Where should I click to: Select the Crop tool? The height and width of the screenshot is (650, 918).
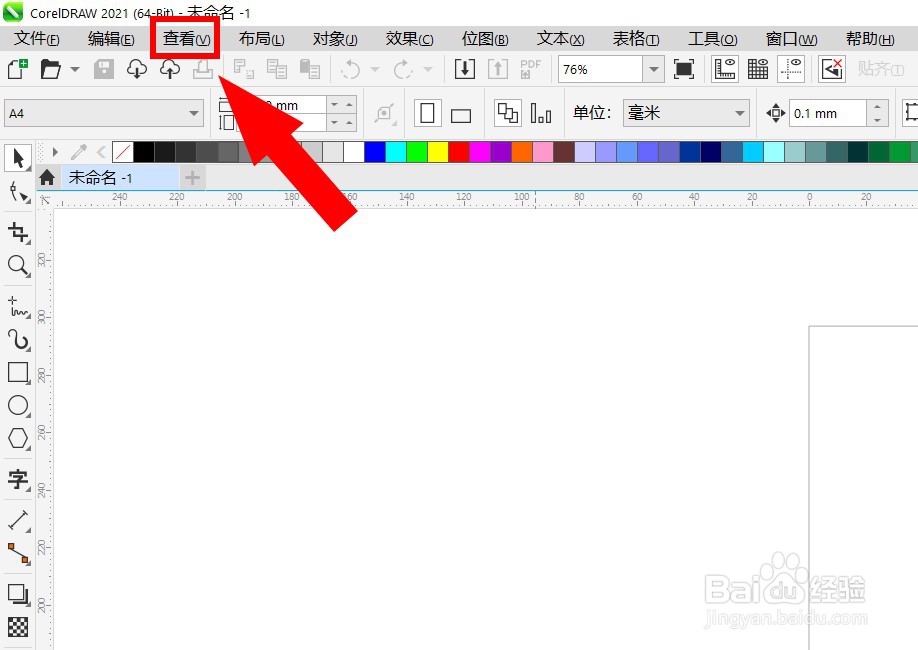[x=18, y=232]
